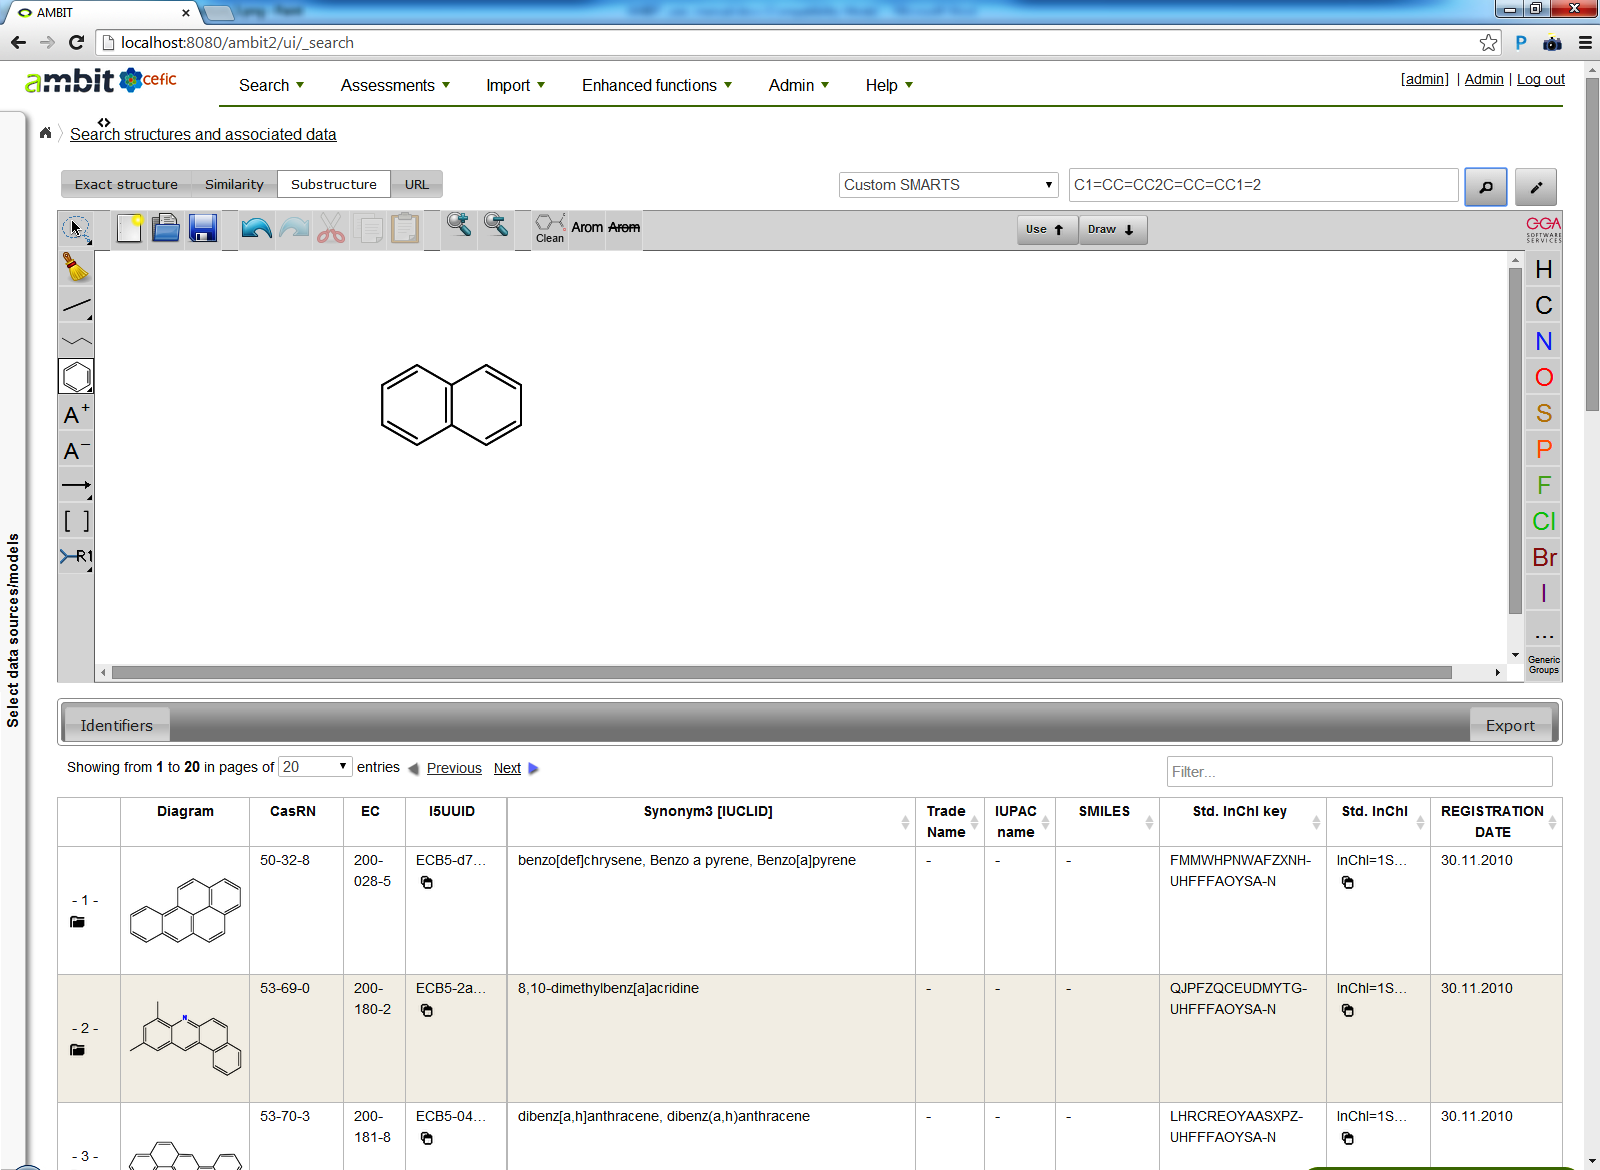The image size is (1600, 1170).
Task: Go to the Previous results page
Action: point(454,768)
